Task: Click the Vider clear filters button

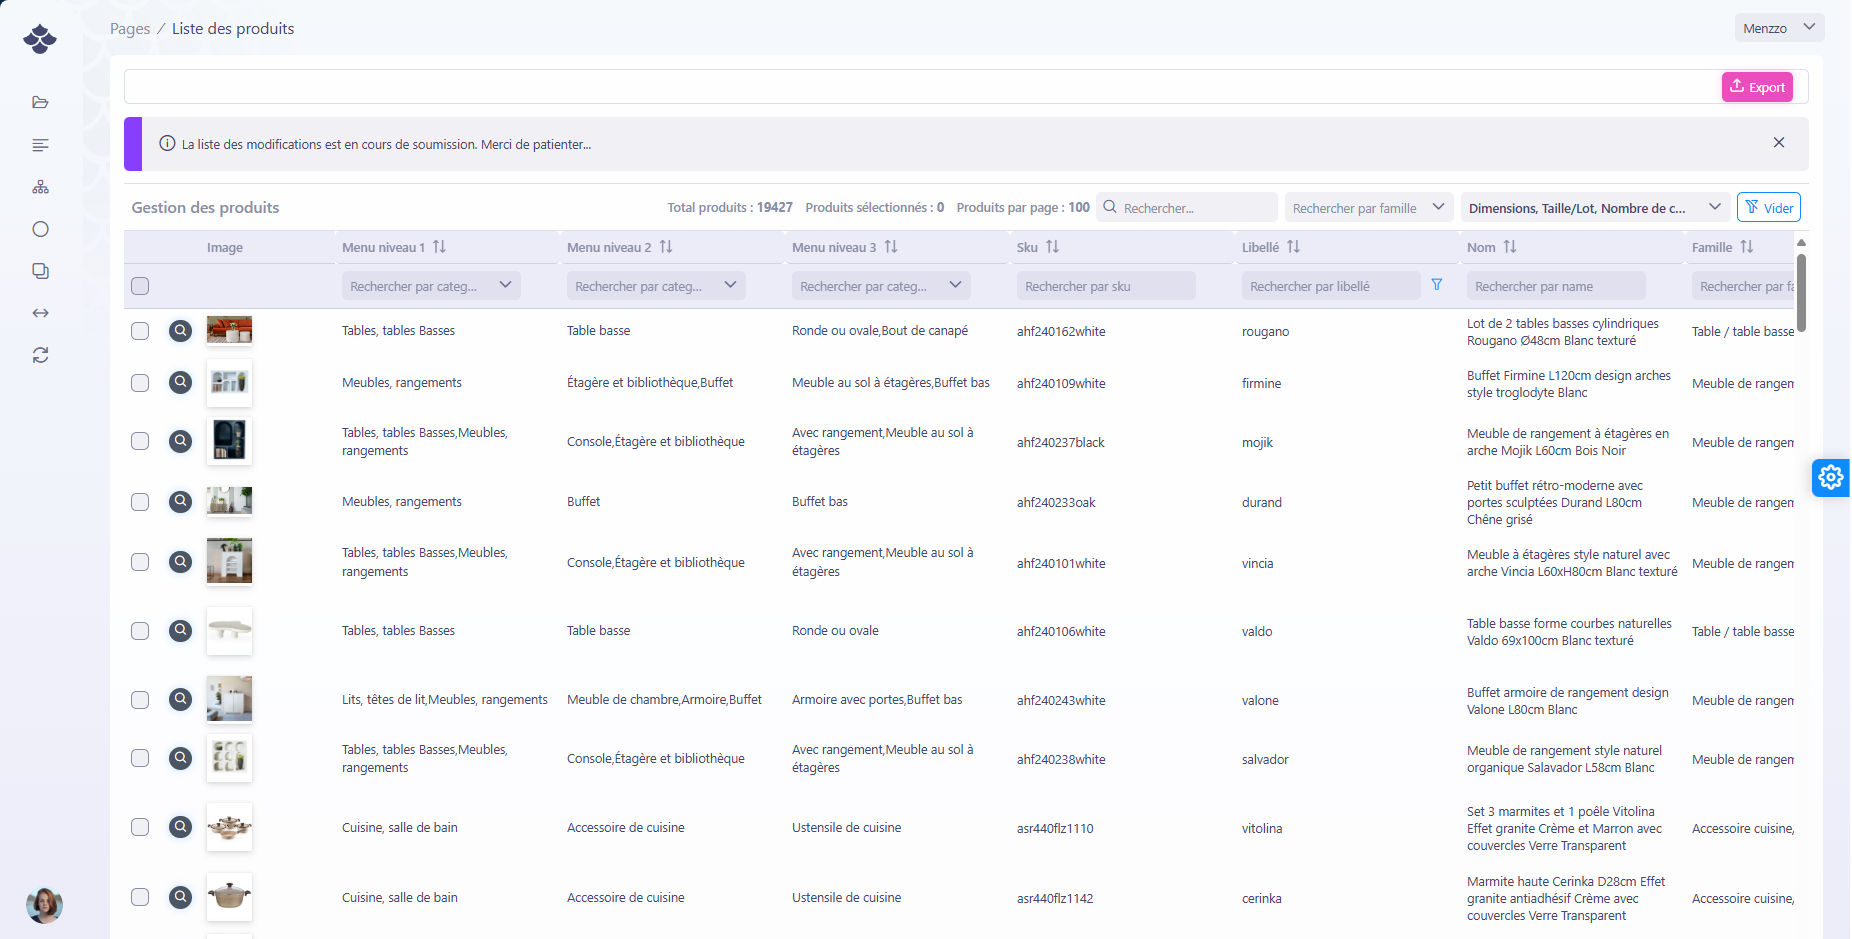Action: pos(1768,208)
